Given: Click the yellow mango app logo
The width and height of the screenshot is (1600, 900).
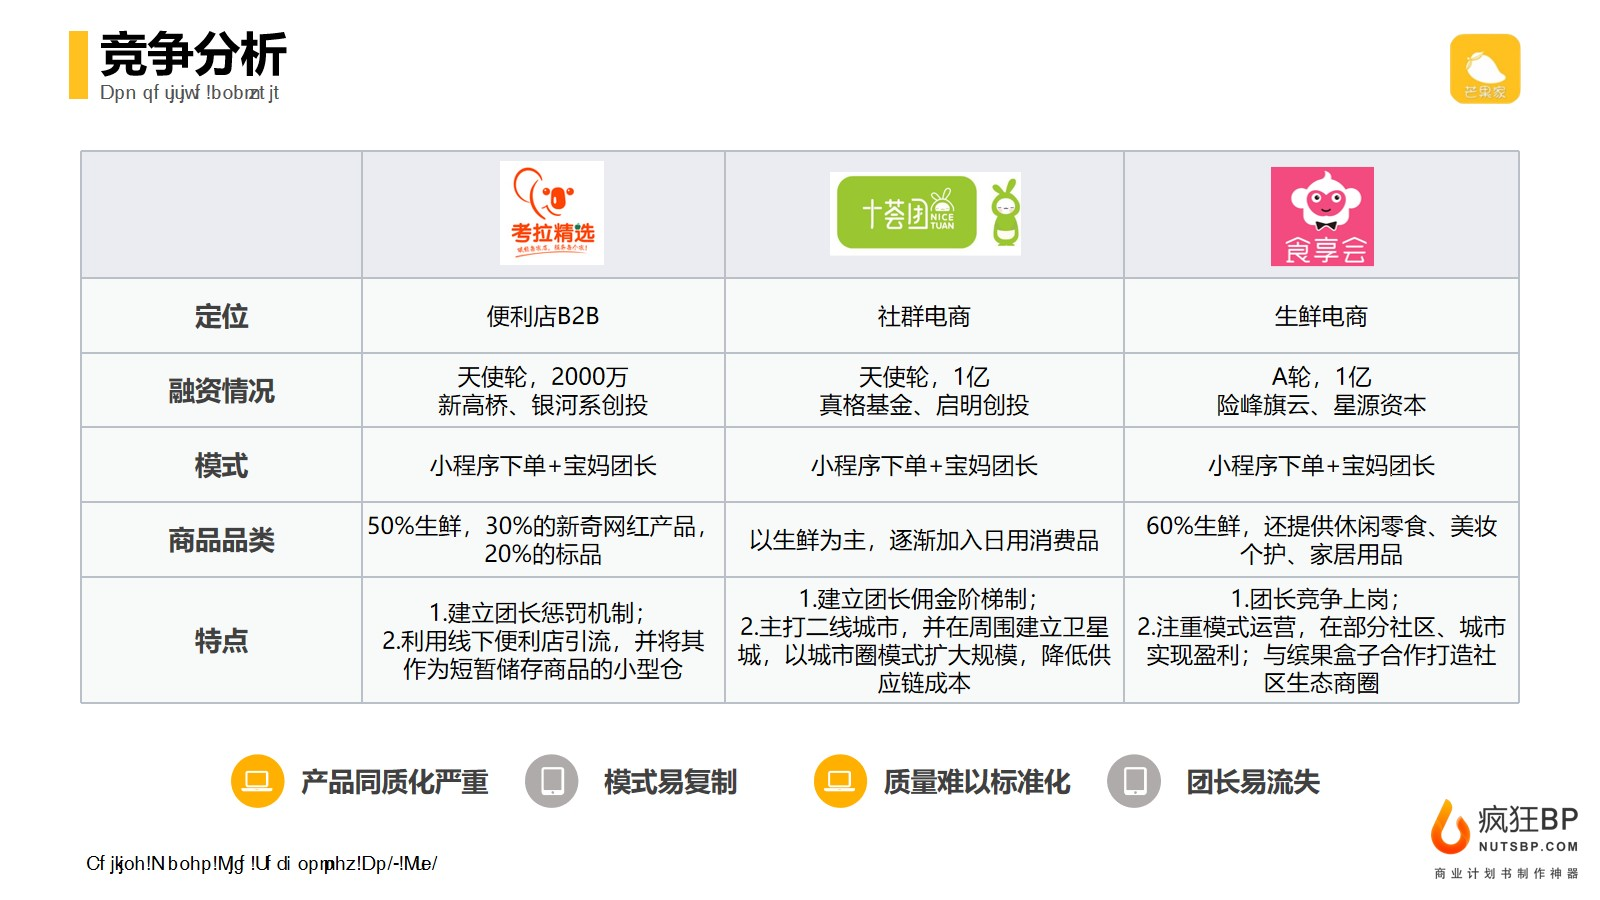Looking at the screenshot, I should pos(1485,69).
